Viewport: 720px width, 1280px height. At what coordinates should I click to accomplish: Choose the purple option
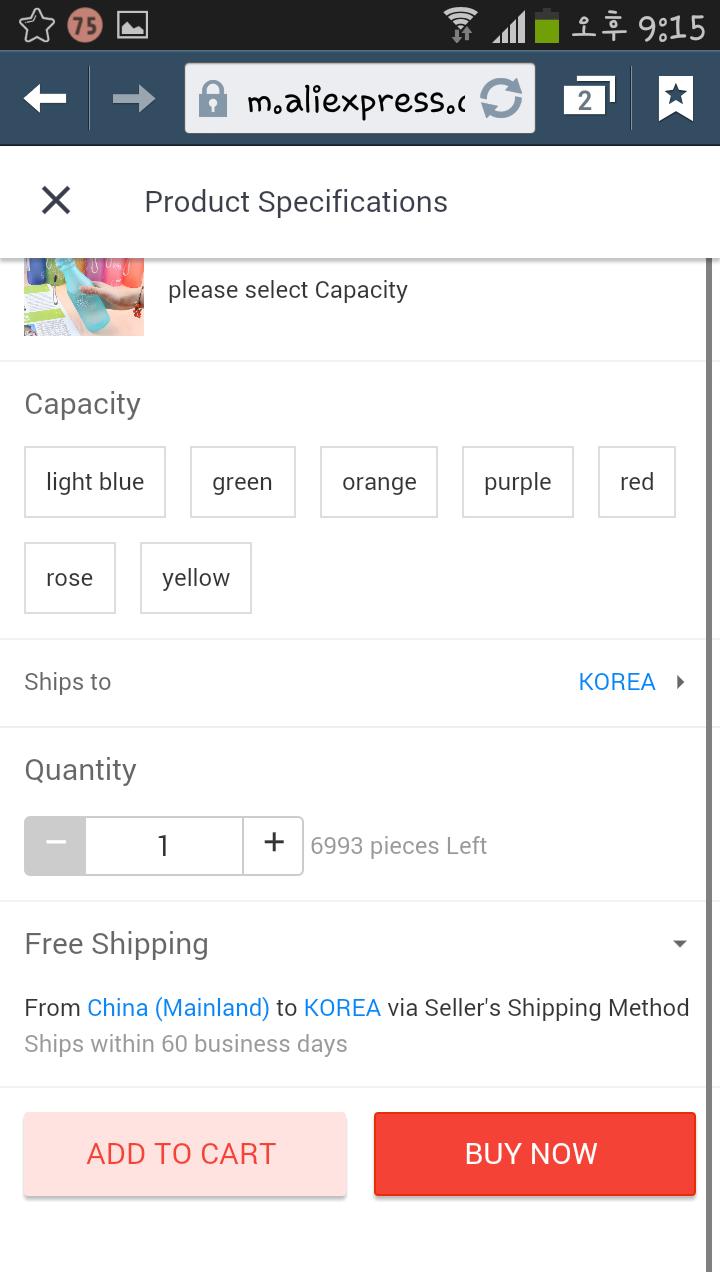pyautogui.click(x=517, y=482)
